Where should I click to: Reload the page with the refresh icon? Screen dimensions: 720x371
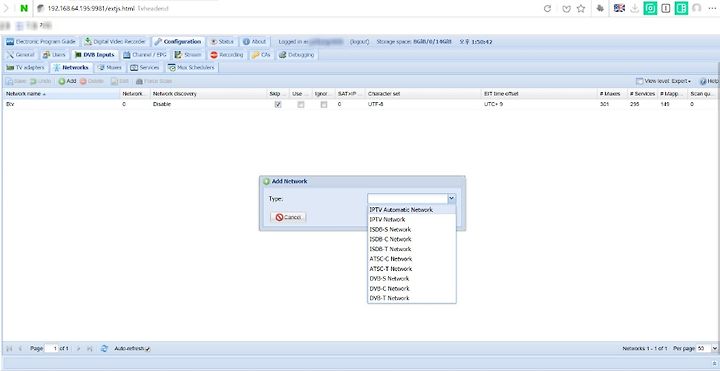(x=547, y=8)
